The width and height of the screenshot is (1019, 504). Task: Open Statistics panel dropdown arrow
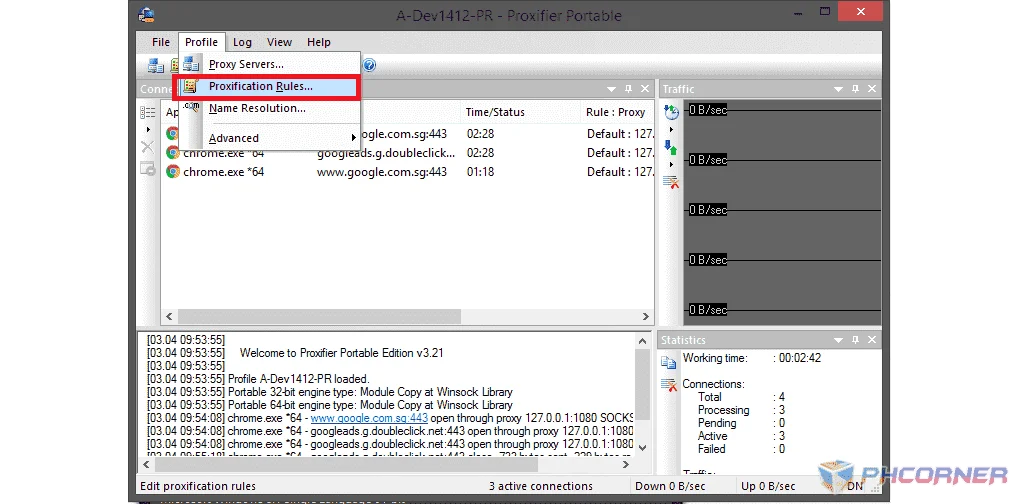click(838, 340)
